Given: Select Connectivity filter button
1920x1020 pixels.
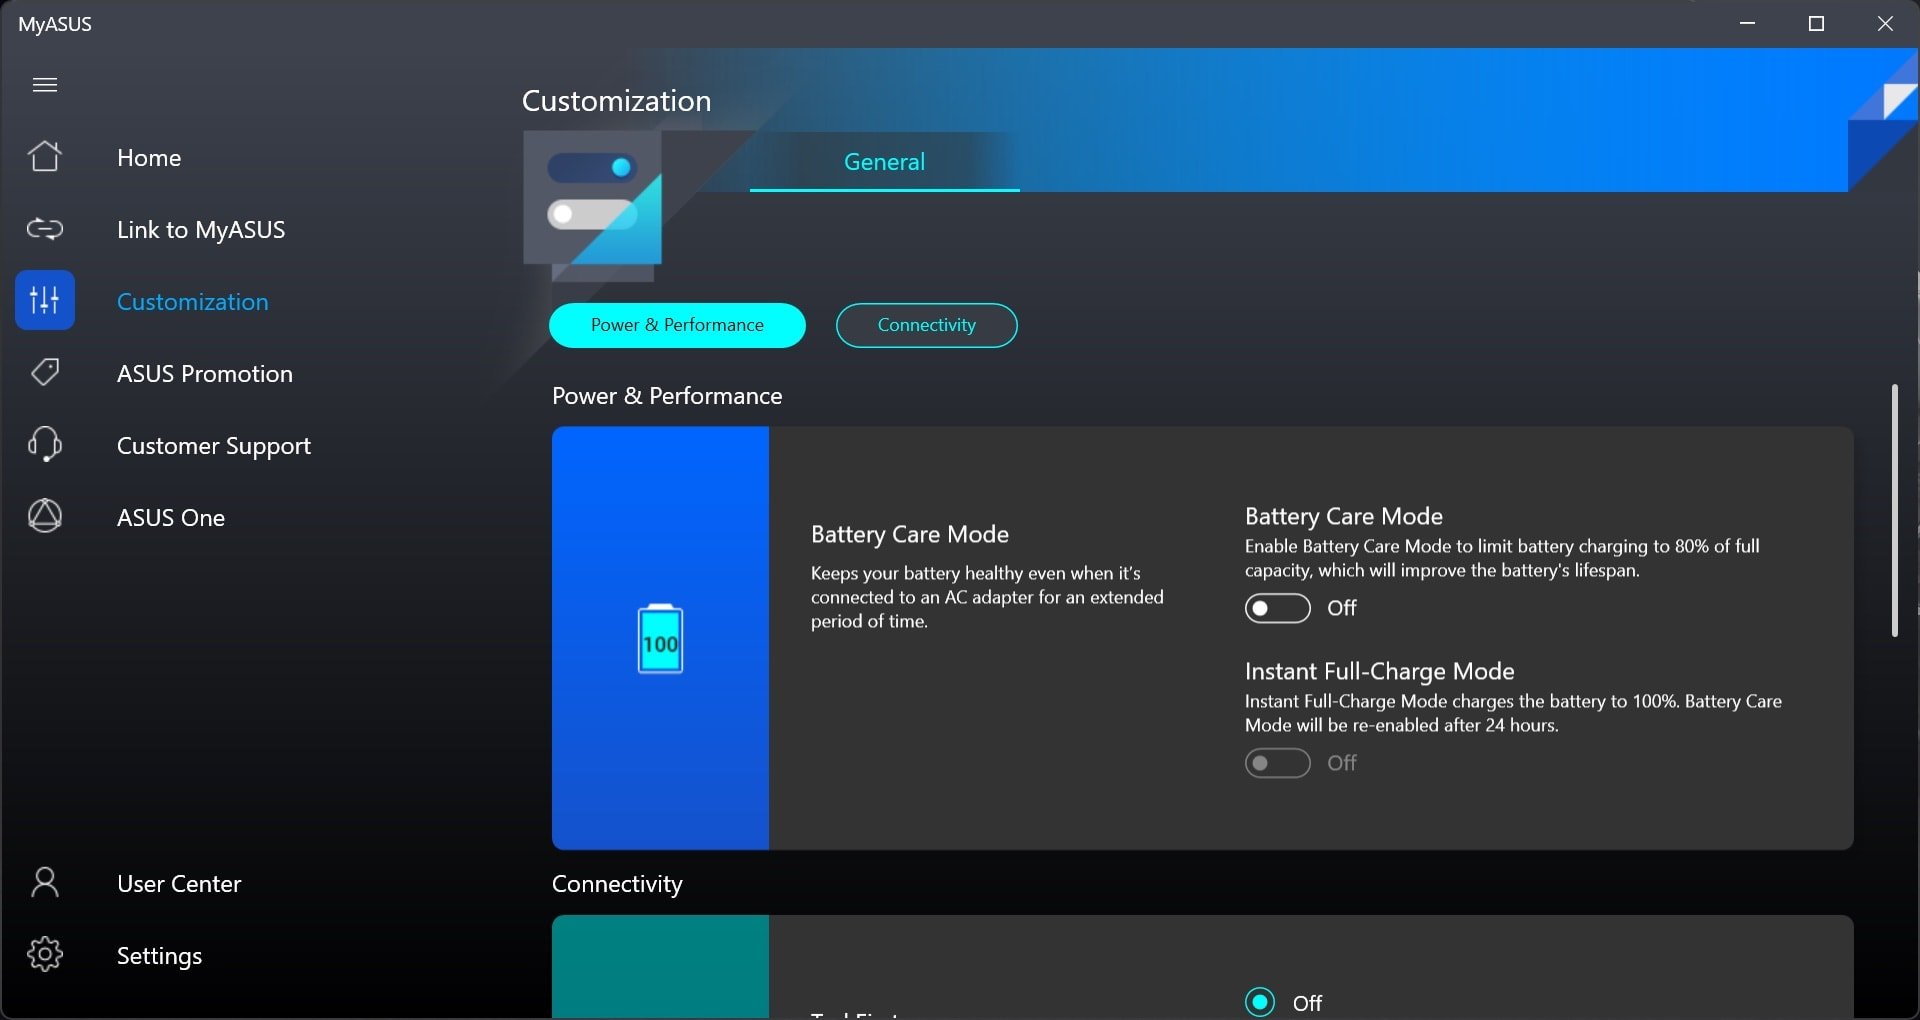Looking at the screenshot, I should click(x=927, y=325).
